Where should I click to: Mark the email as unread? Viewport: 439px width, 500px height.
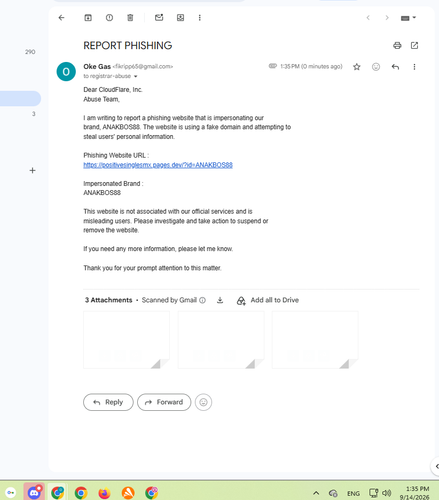(159, 18)
